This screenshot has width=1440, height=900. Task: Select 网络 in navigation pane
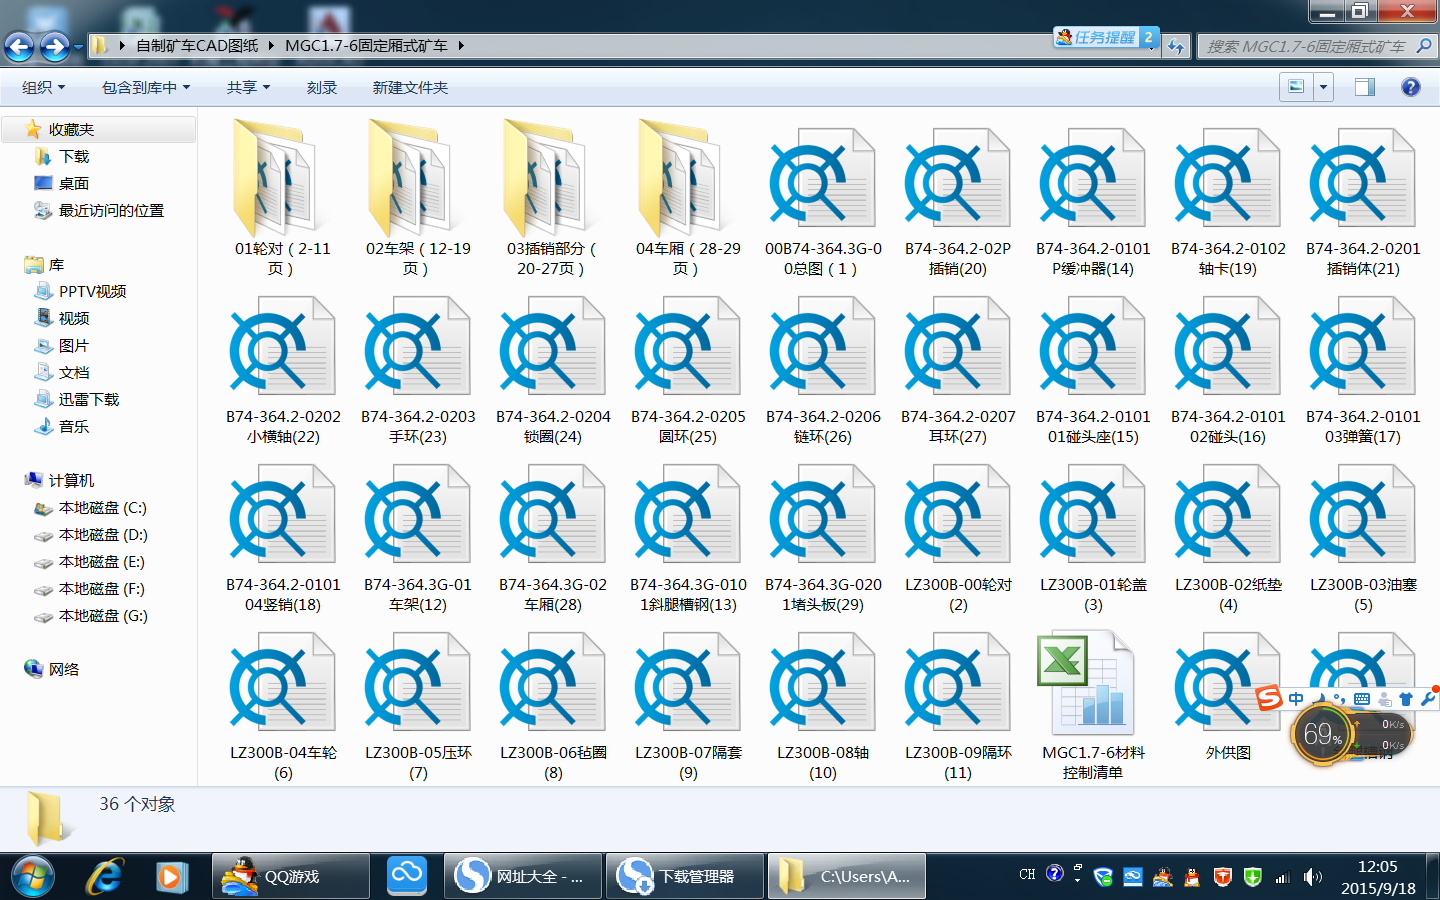coord(64,669)
